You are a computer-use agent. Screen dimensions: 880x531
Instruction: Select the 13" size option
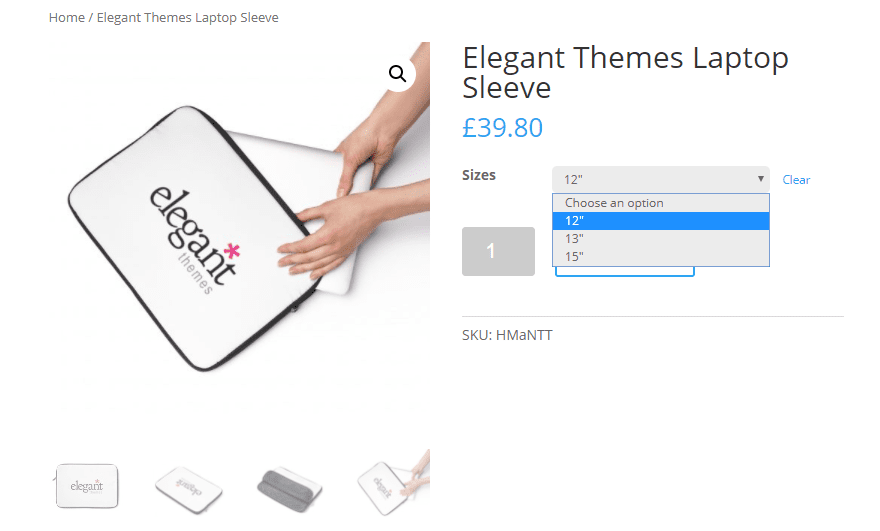661,239
